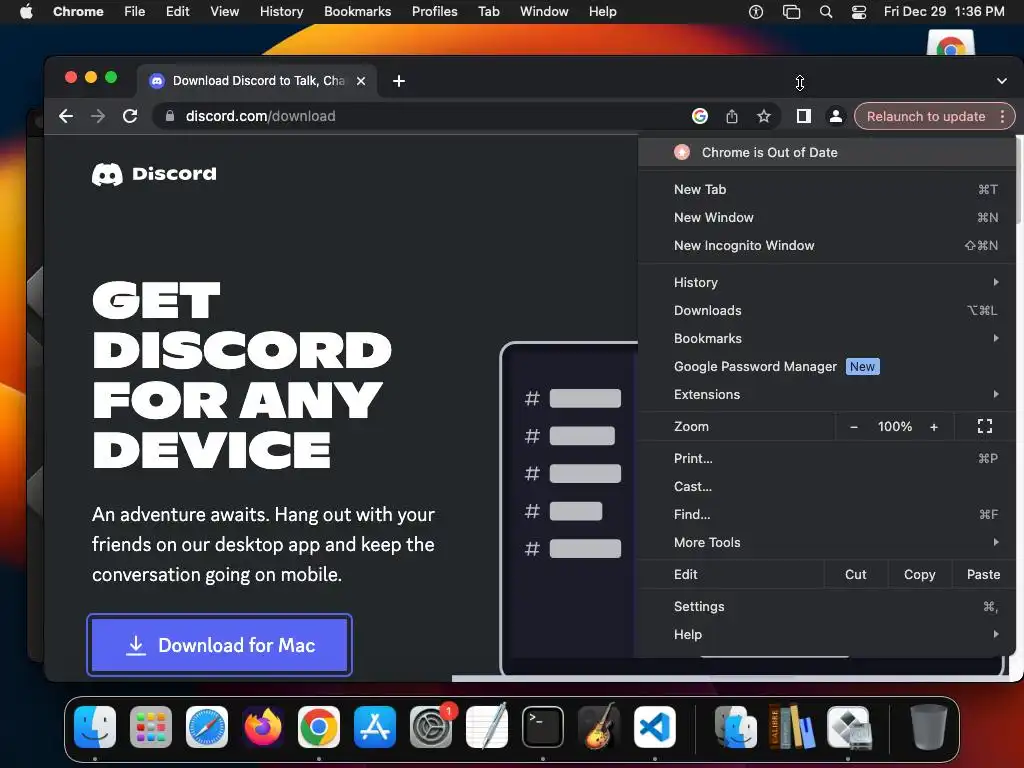Click the Cut button in Edit row

(x=856, y=575)
